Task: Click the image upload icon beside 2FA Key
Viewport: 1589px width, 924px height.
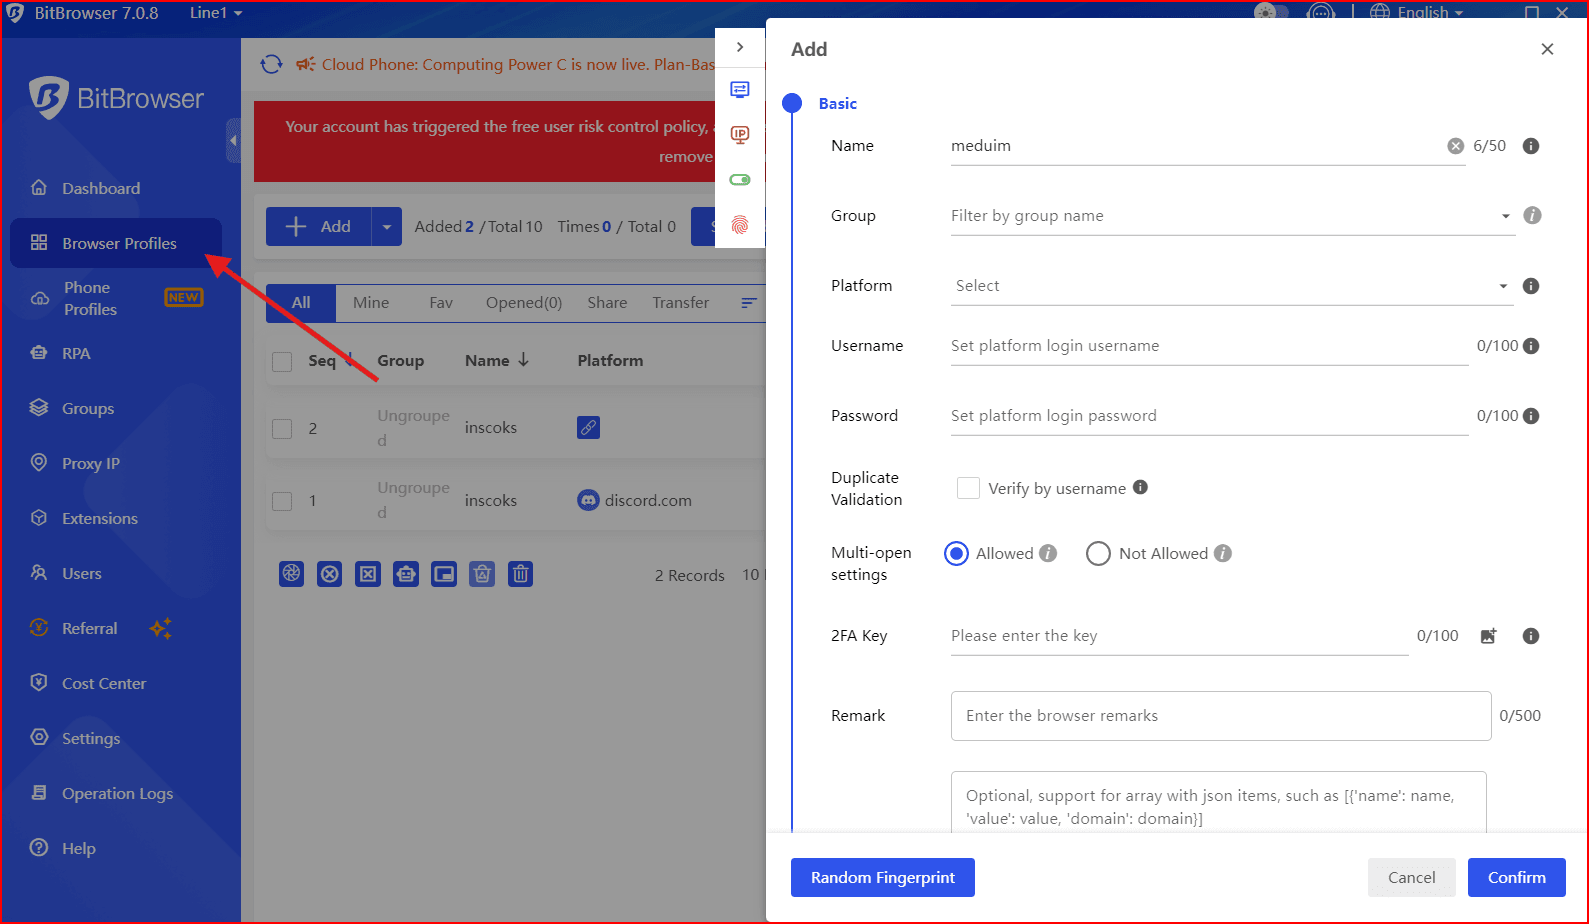Action: coord(1489,636)
